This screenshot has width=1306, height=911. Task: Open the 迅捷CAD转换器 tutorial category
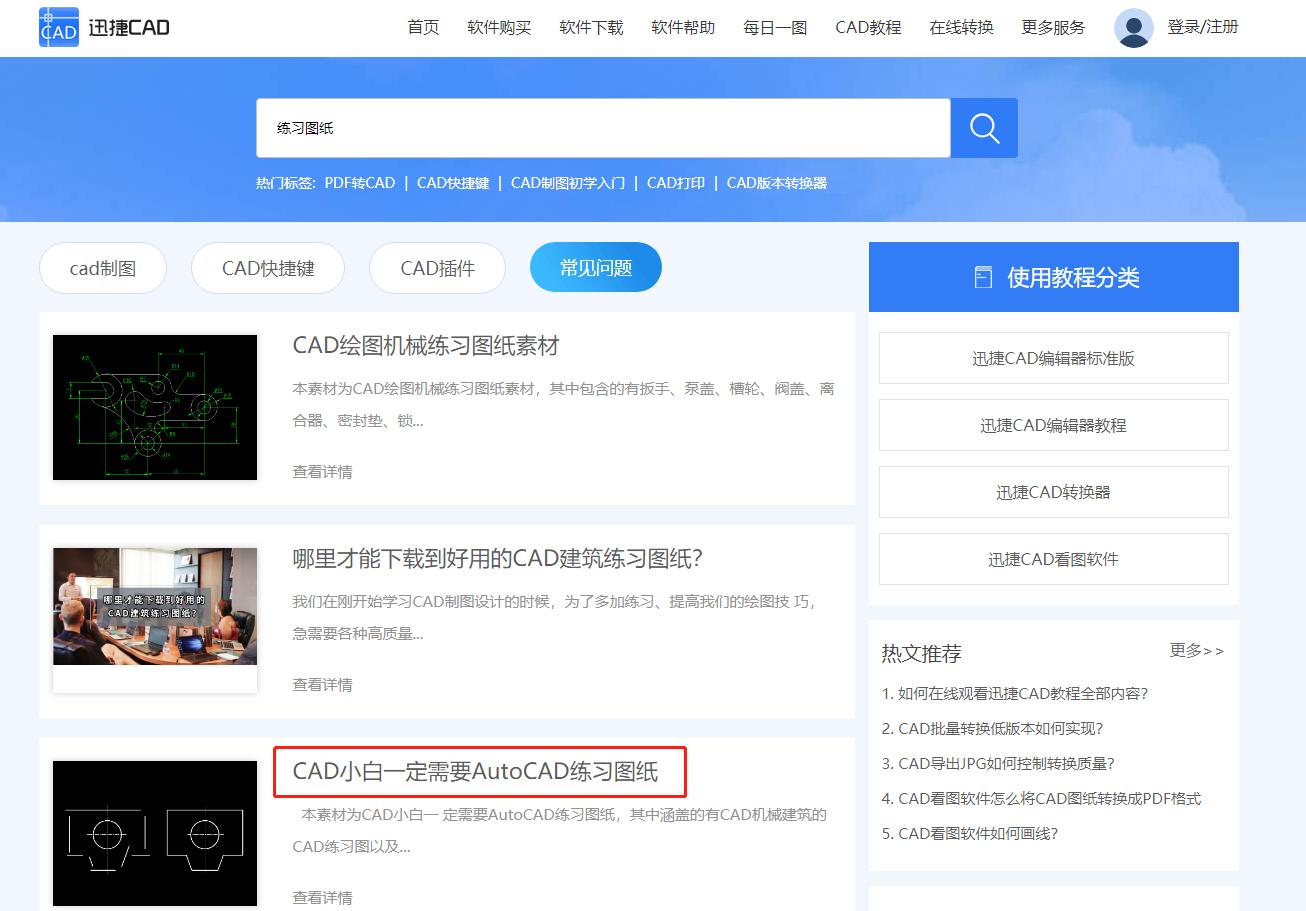click(x=1053, y=492)
